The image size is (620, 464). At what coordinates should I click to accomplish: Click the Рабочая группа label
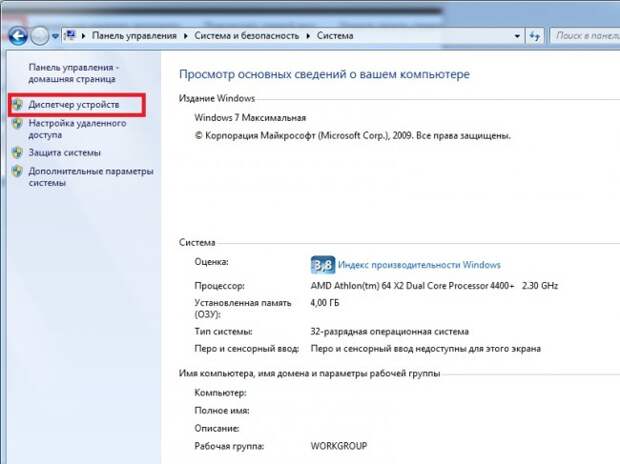229,446
